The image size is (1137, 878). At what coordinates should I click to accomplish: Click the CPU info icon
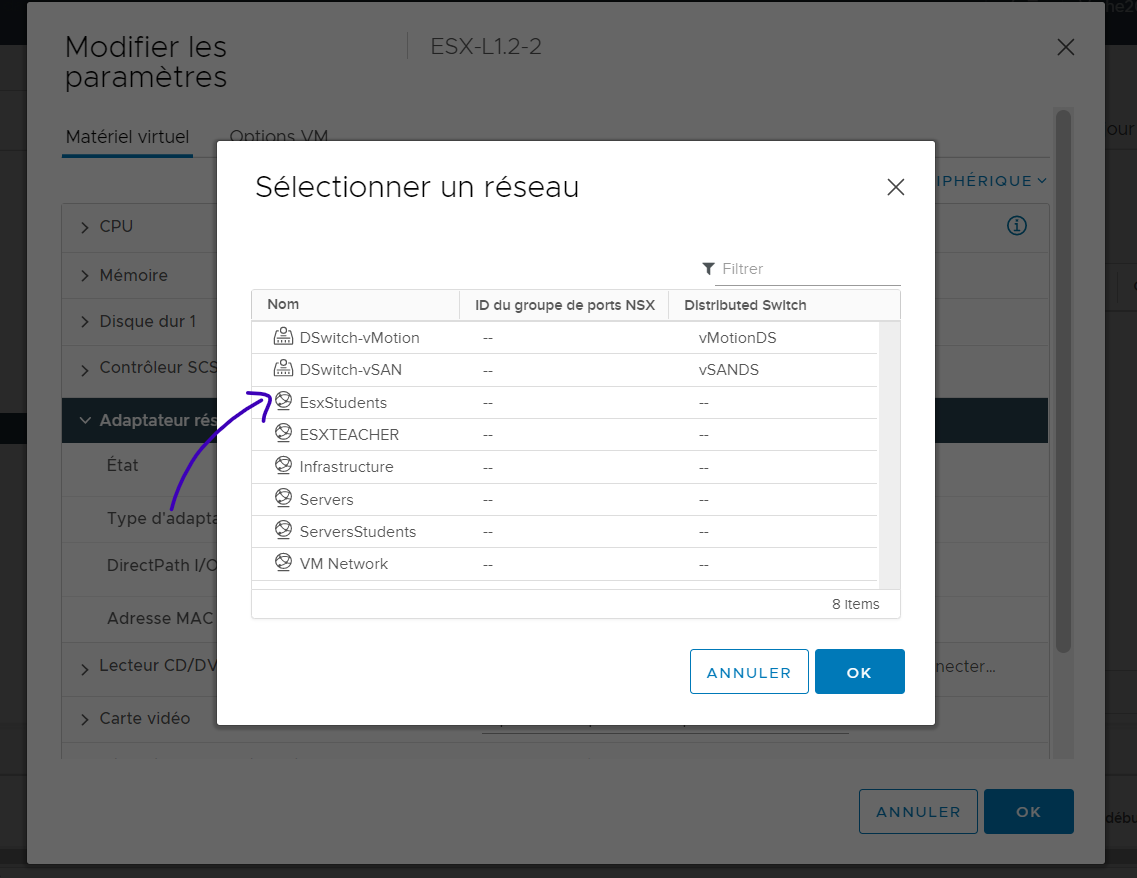click(x=1017, y=225)
